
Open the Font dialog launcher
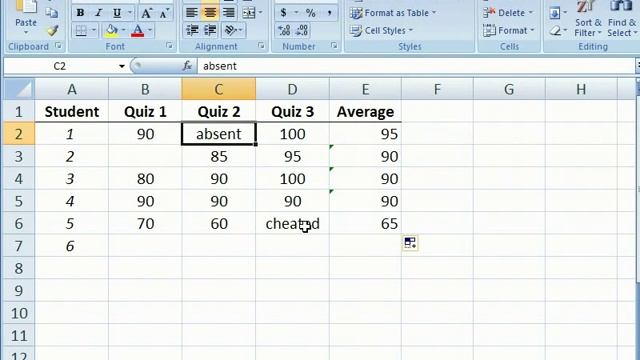[x=169, y=46]
